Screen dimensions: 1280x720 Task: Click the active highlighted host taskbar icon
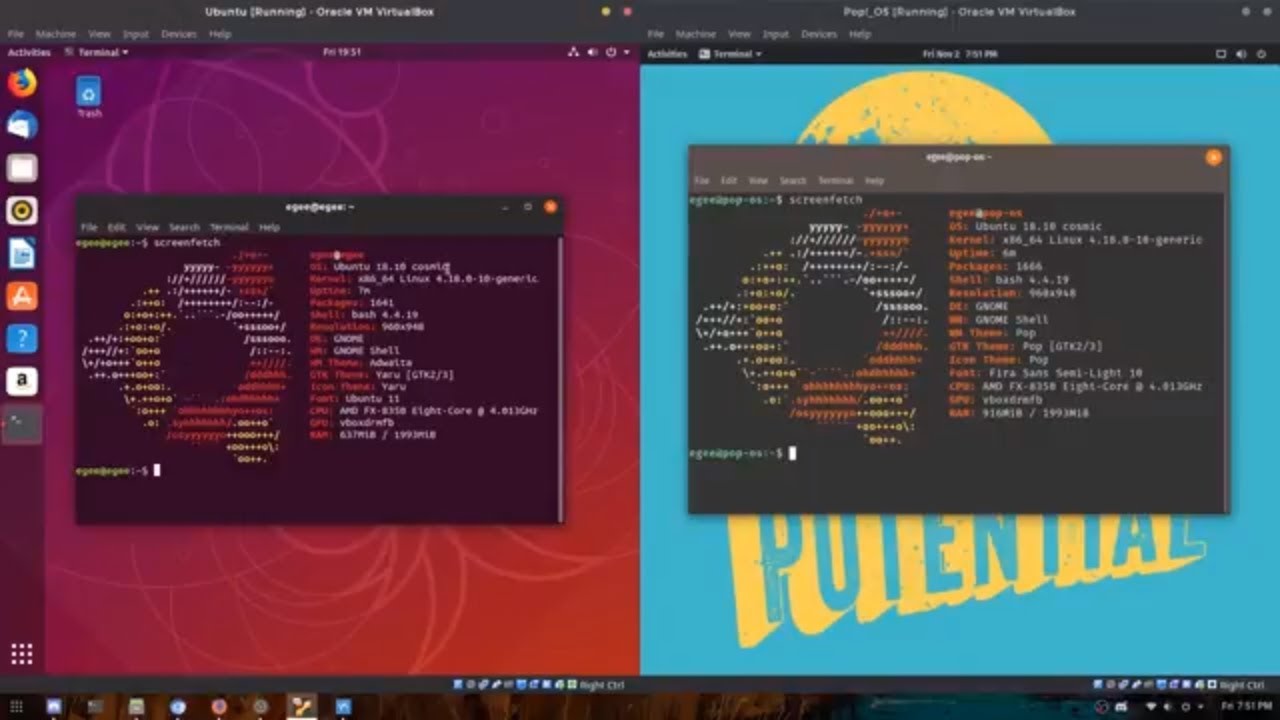301,706
